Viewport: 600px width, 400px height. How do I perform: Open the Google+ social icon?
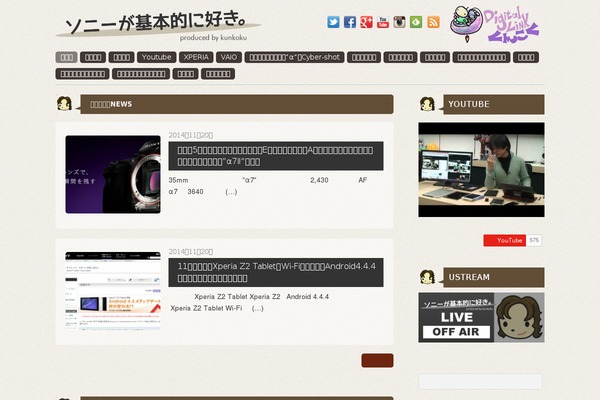(366, 22)
